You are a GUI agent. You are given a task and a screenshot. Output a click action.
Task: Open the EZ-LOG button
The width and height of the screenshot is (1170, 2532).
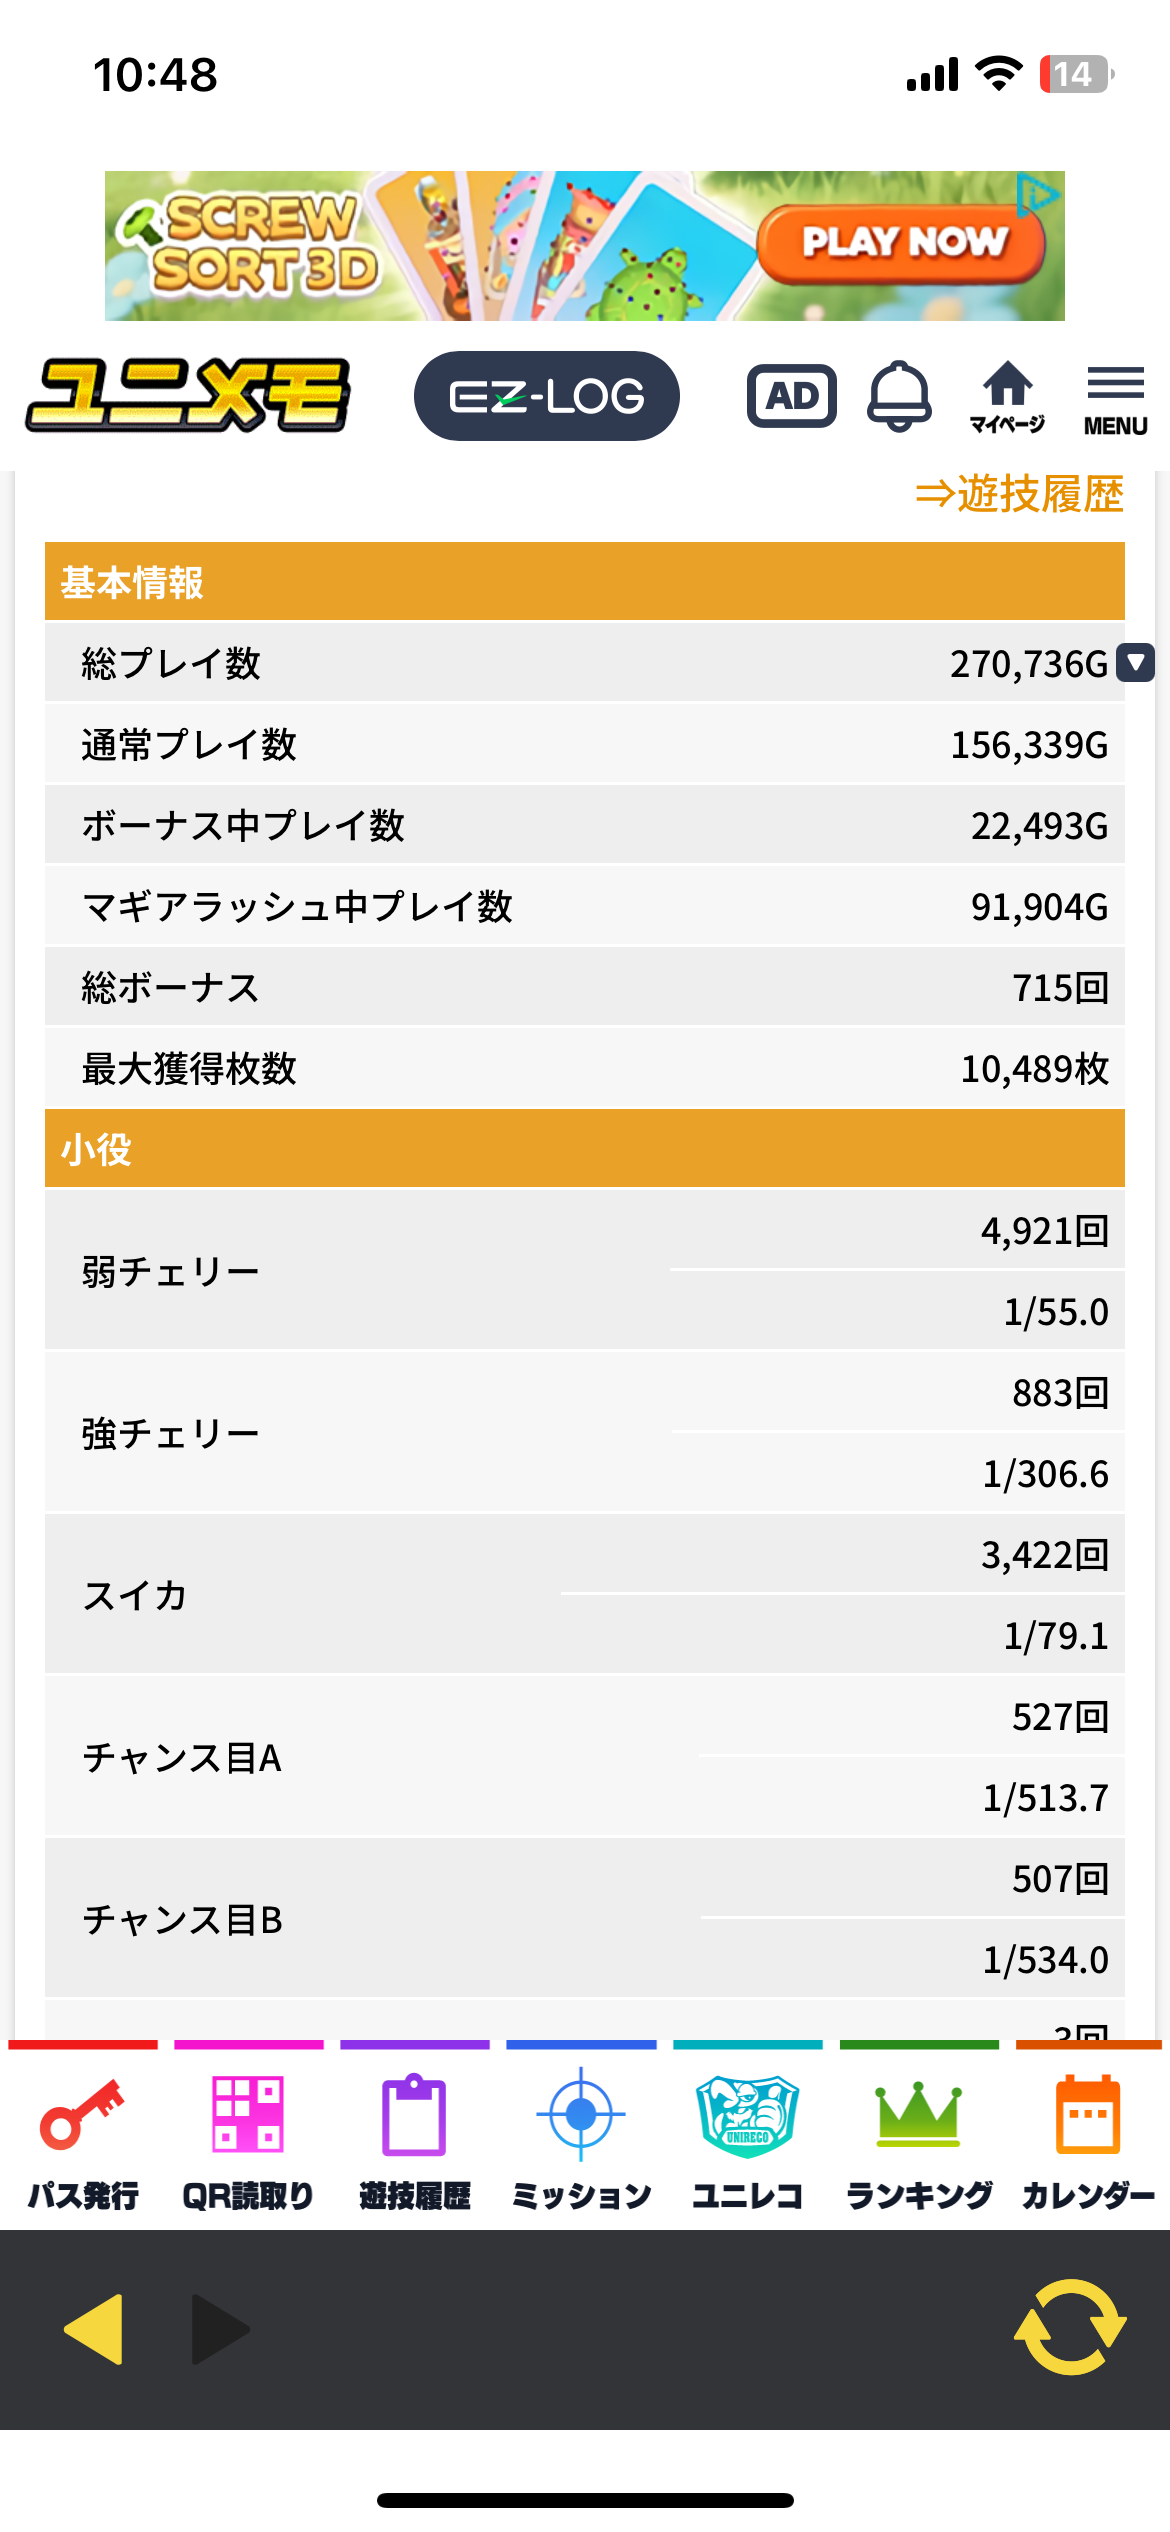[547, 396]
